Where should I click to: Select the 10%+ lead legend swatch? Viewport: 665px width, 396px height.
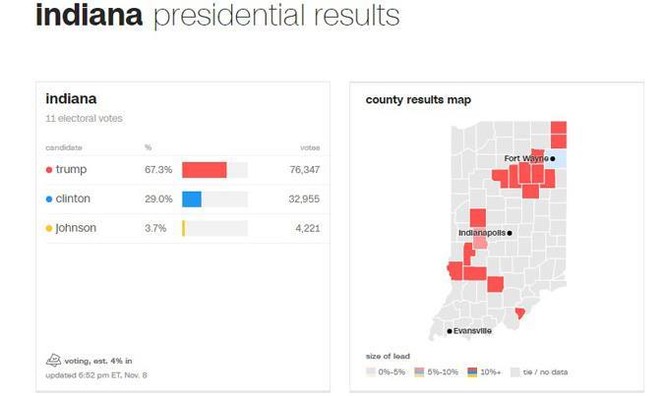472,372
